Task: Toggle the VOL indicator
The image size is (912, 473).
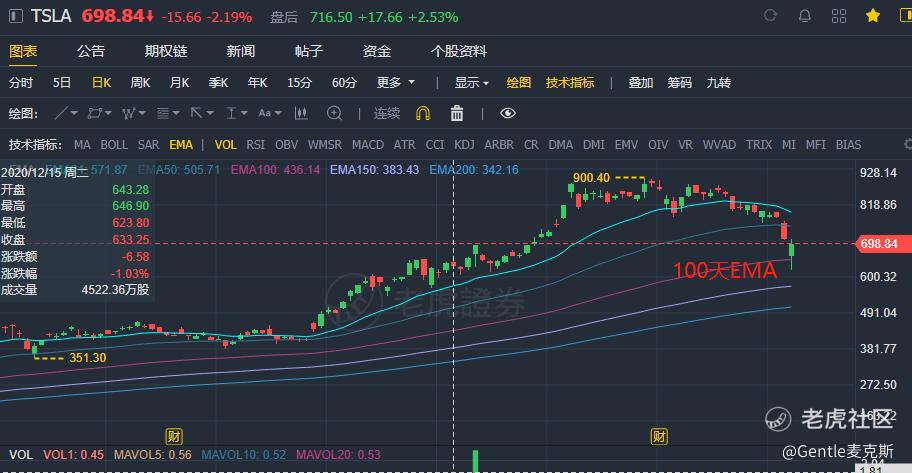Action: tap(226, 144)
